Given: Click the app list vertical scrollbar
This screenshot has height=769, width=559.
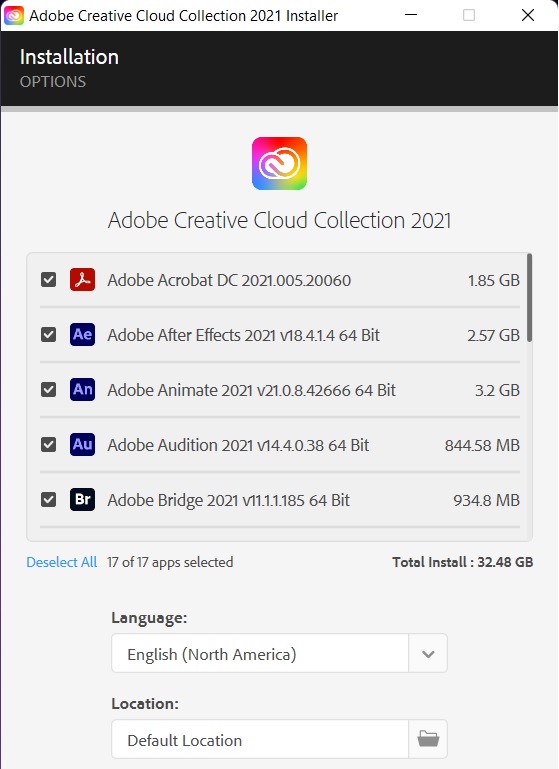Looking at the screenshot, I should pos(530,297).
